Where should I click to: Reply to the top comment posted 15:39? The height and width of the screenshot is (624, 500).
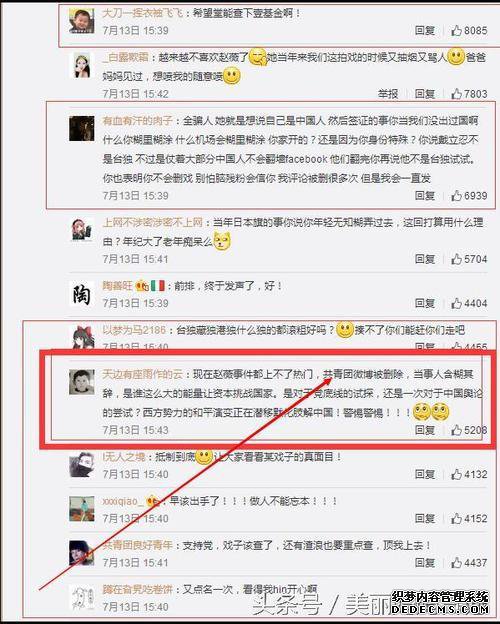(x=425, y=30)
